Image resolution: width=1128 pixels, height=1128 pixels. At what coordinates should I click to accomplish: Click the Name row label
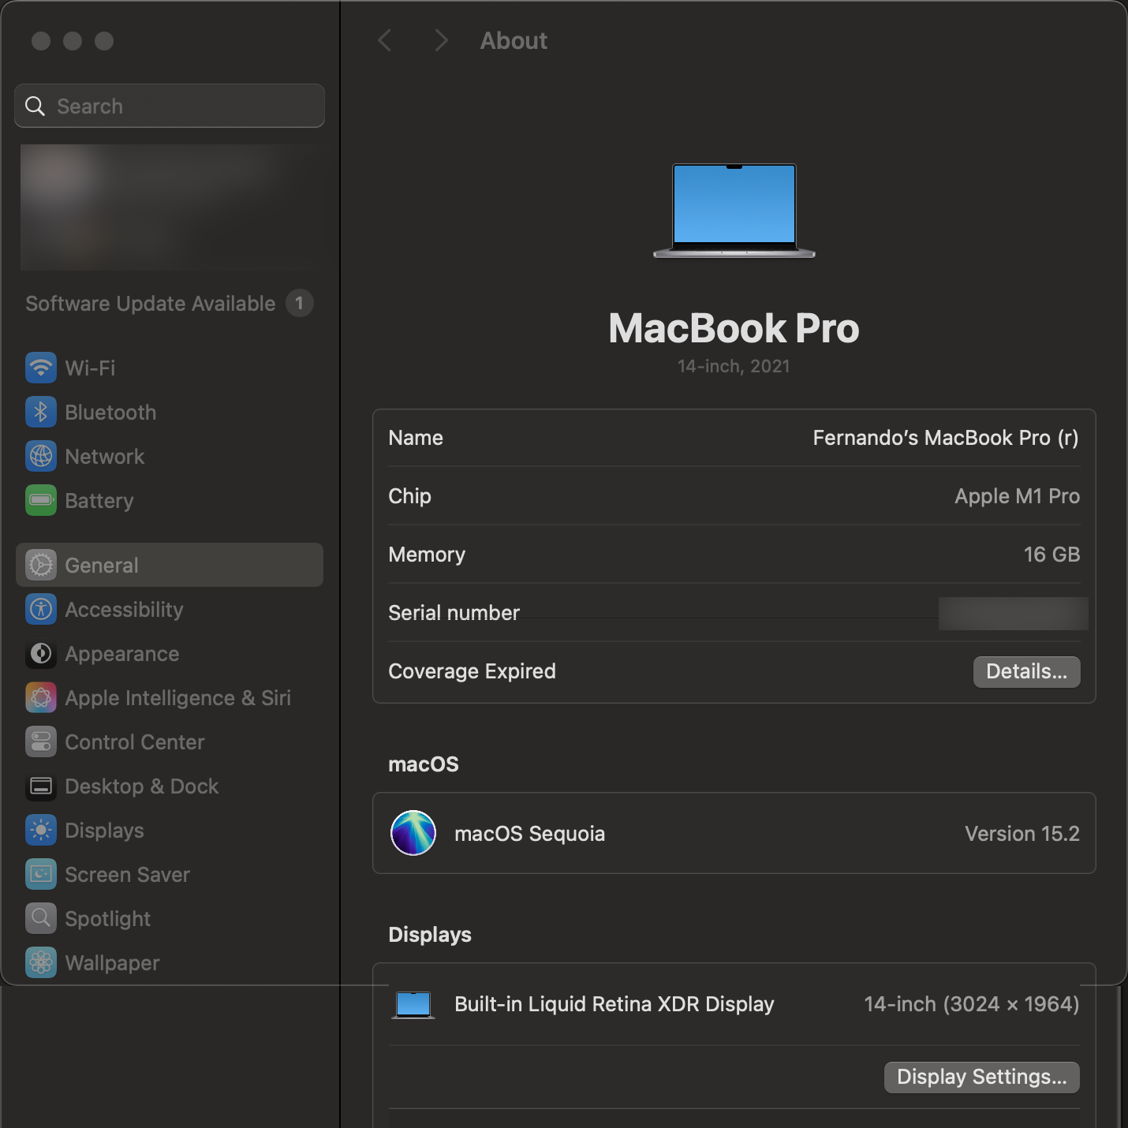(x=416, y=437)
